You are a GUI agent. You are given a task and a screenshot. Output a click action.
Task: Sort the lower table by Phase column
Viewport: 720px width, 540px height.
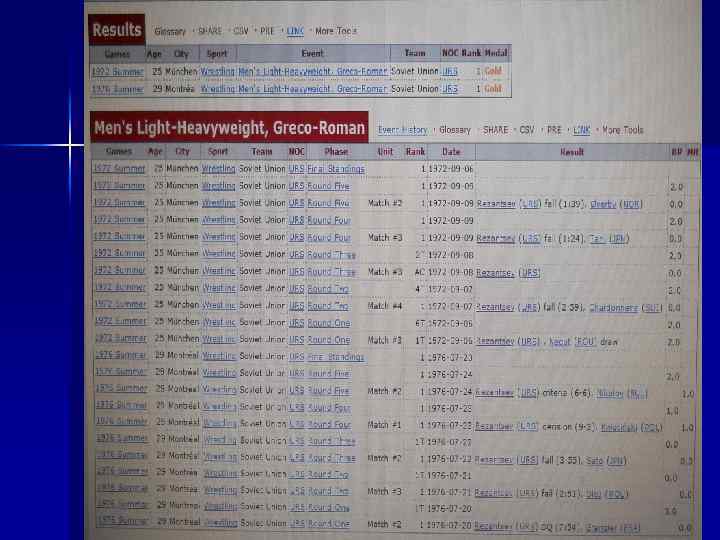[x=336, y=152]
